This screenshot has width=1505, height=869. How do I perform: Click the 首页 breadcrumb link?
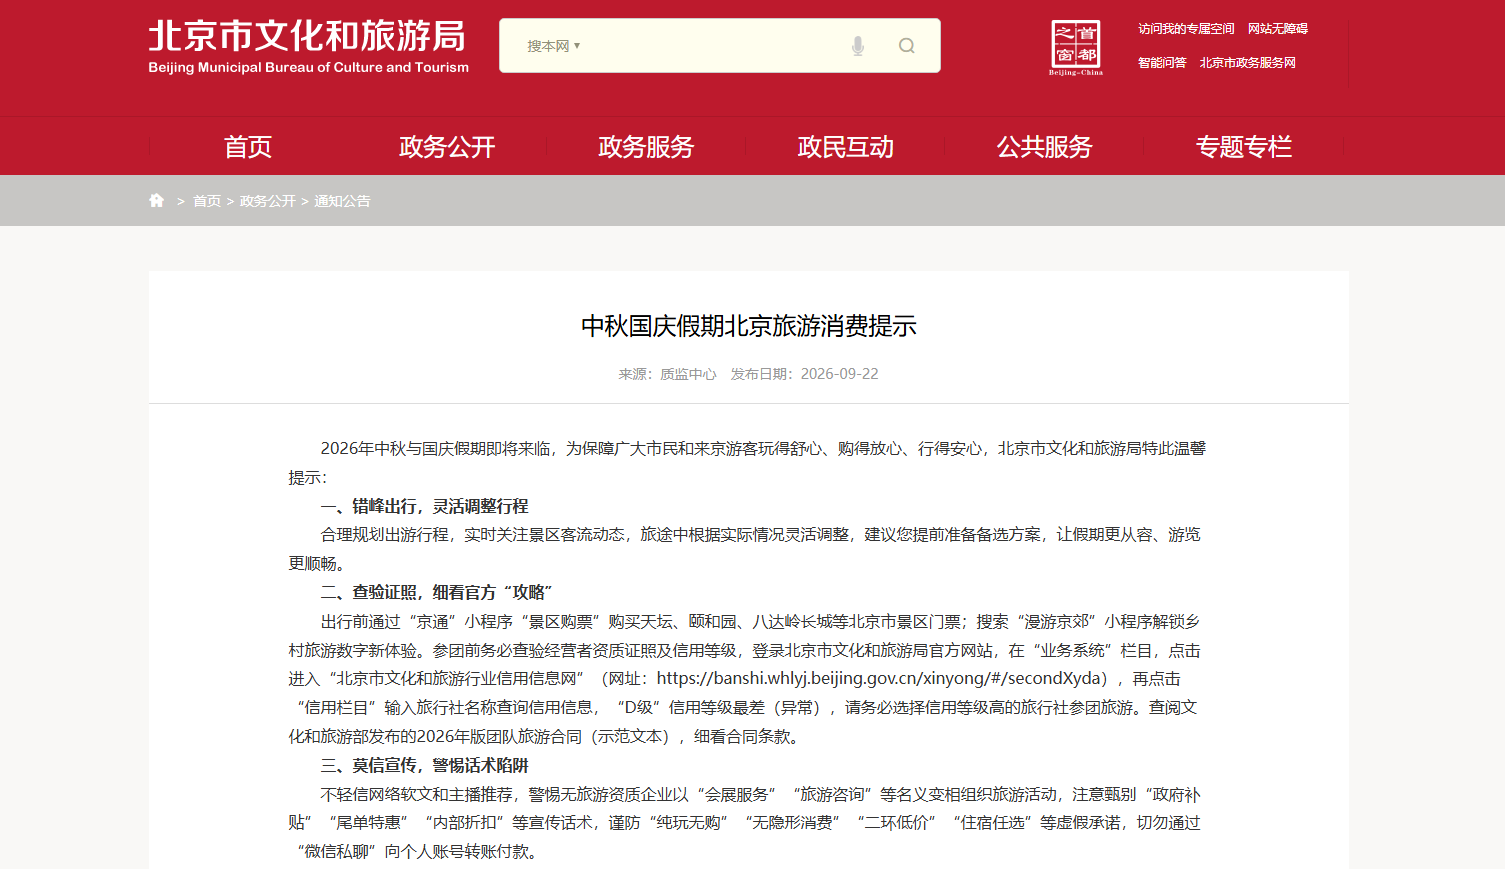point(207,201)
